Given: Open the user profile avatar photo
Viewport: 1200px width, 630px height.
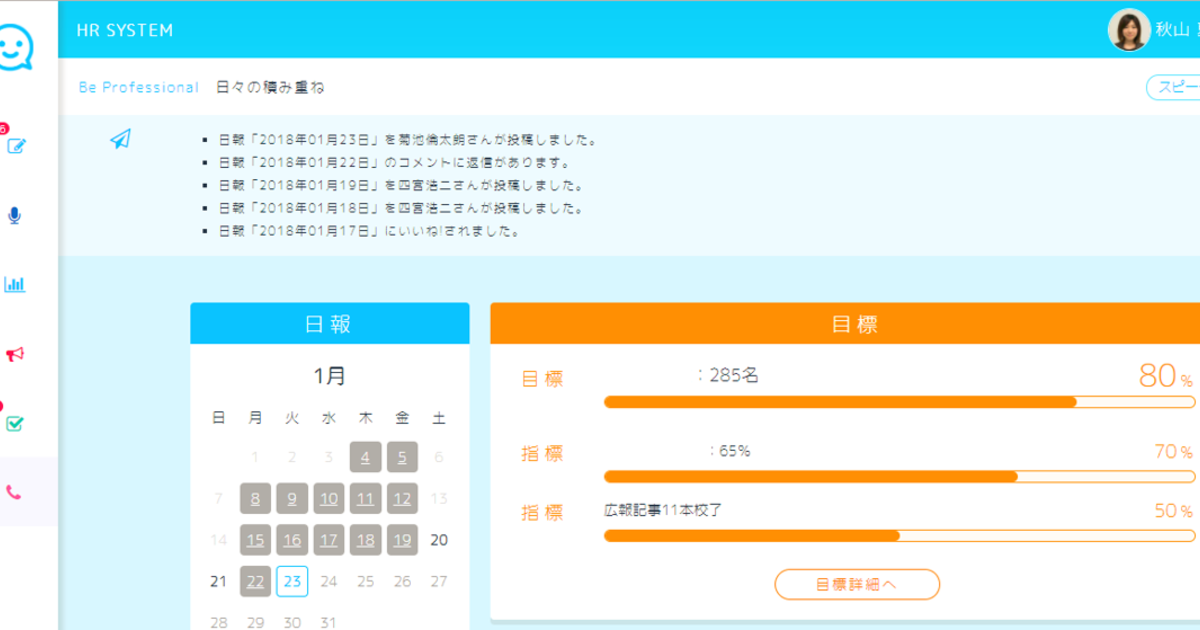Looking at the screenshot, I should tap(1129, 30).
